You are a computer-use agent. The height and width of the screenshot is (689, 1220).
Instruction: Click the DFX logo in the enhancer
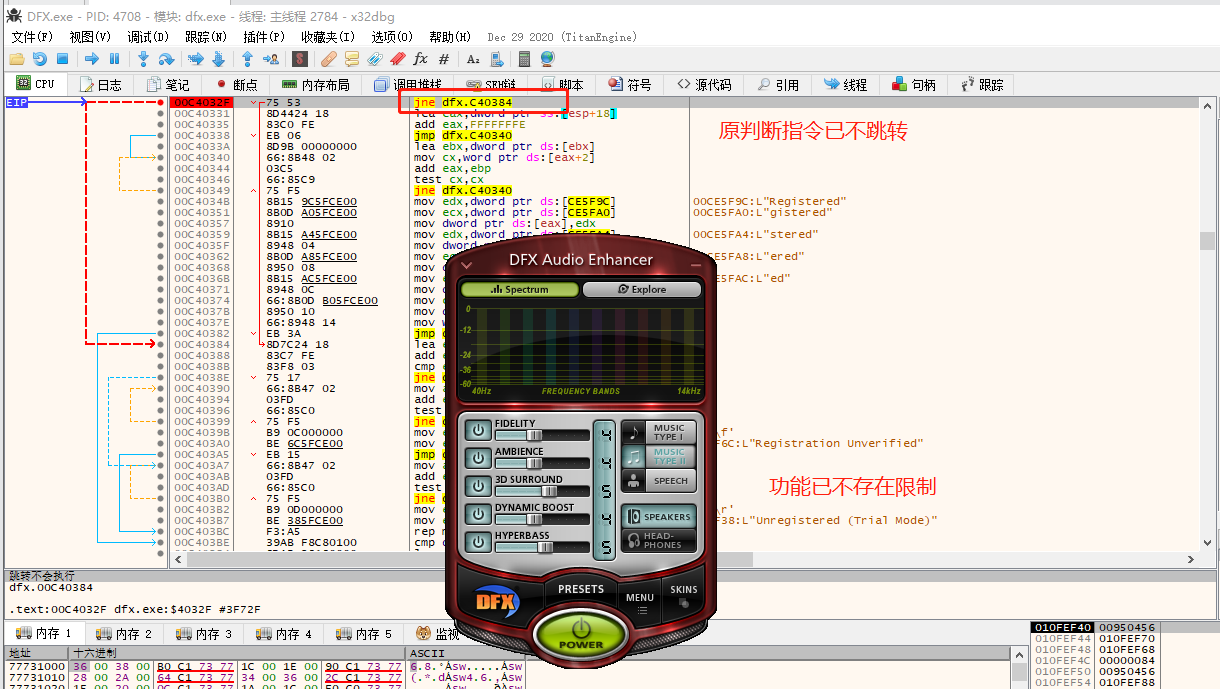coord(495,602)
